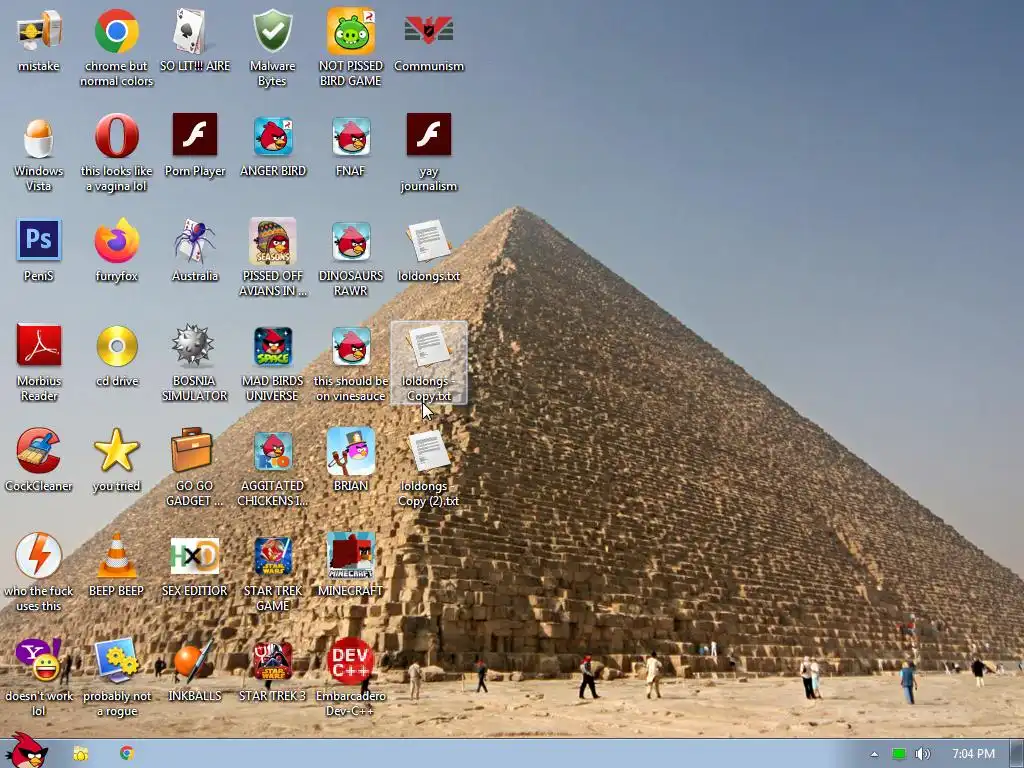Click the 'Windows Vista' egg icon
Viewport: 1024px width, 768px height.
pos(39,137)
